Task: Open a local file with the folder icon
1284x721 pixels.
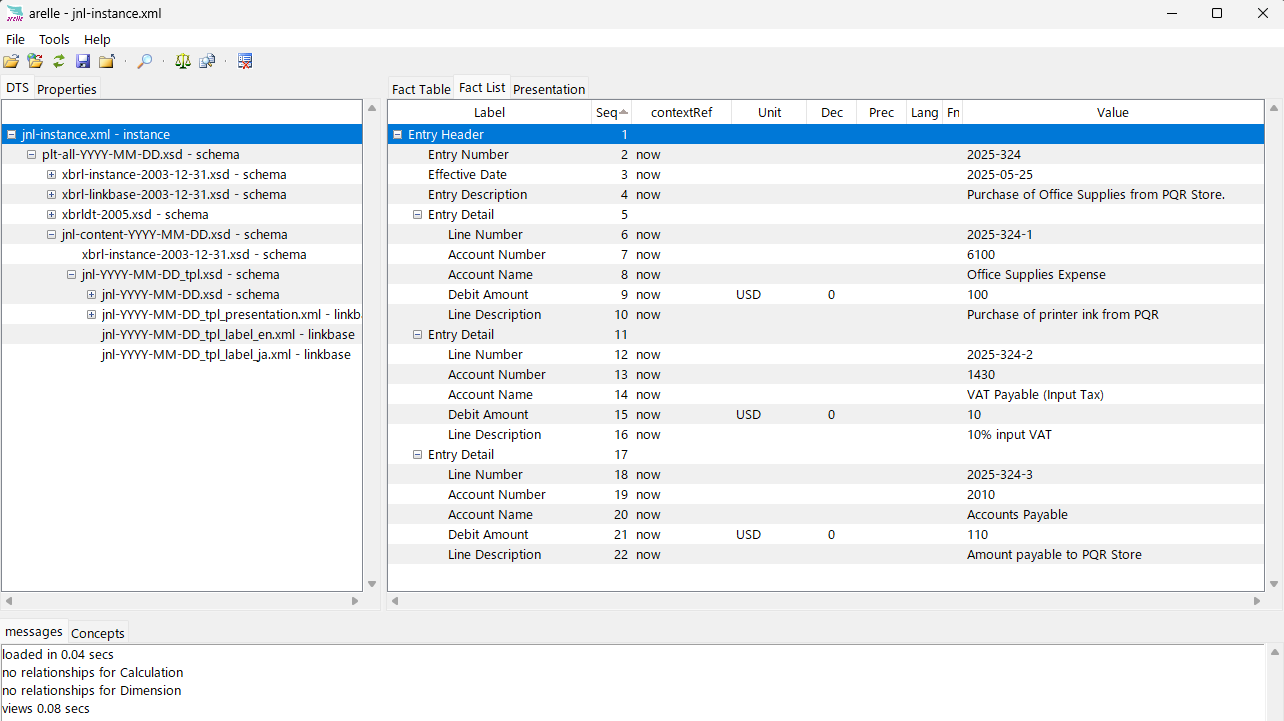Action: [x=11, y=61]
